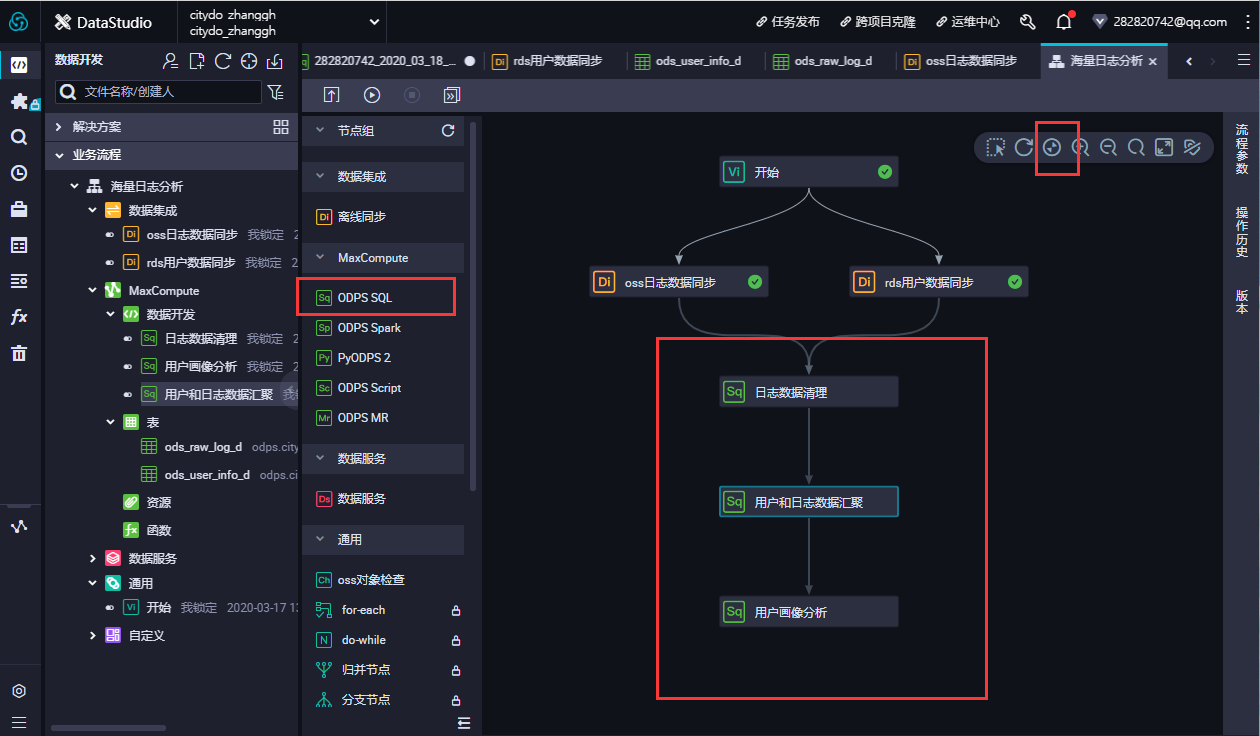Open the 任务发布 link

click(788, 22)
